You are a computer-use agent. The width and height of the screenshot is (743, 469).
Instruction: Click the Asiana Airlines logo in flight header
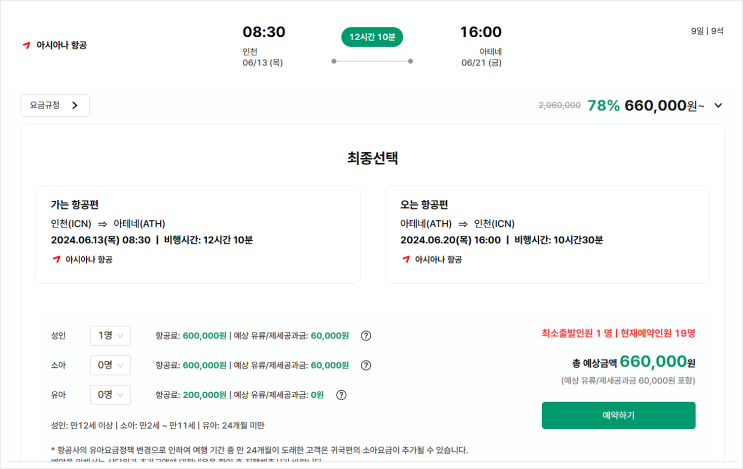pyautogui.click(x=27, y=45)
